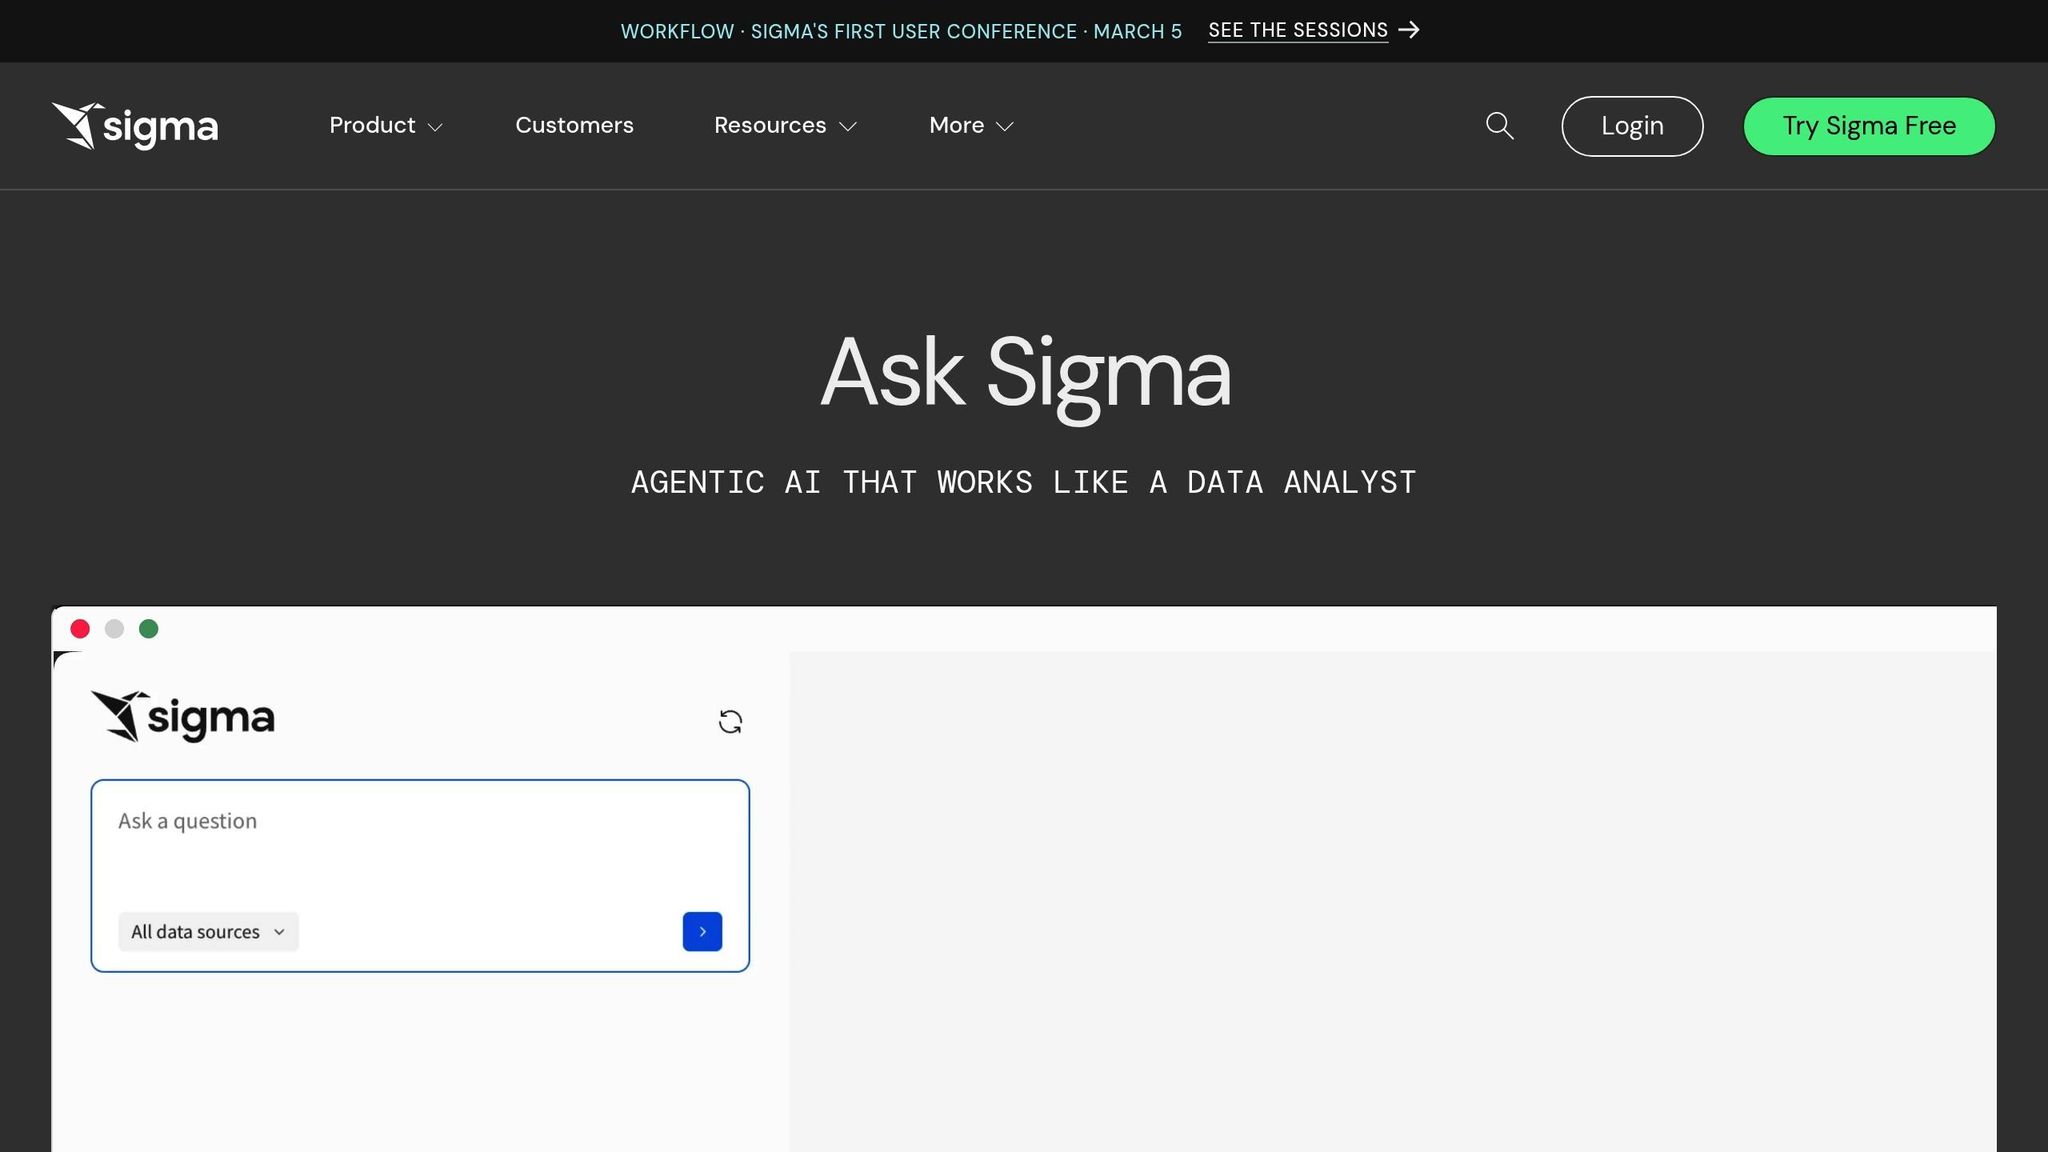Screen dimensions: 2048x1152
Task: Select Customers in the navigation bar
Action: 574,126
